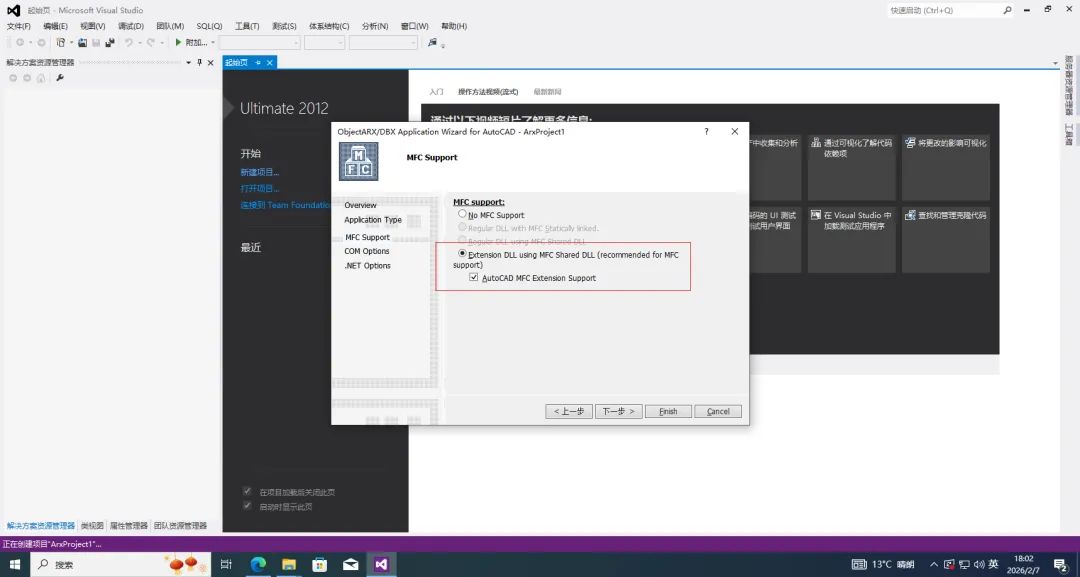The image size is (1080, 577).
Task: Open File Explorer from the taskbar
Action: pyautogui.click(x=289, y=565)
